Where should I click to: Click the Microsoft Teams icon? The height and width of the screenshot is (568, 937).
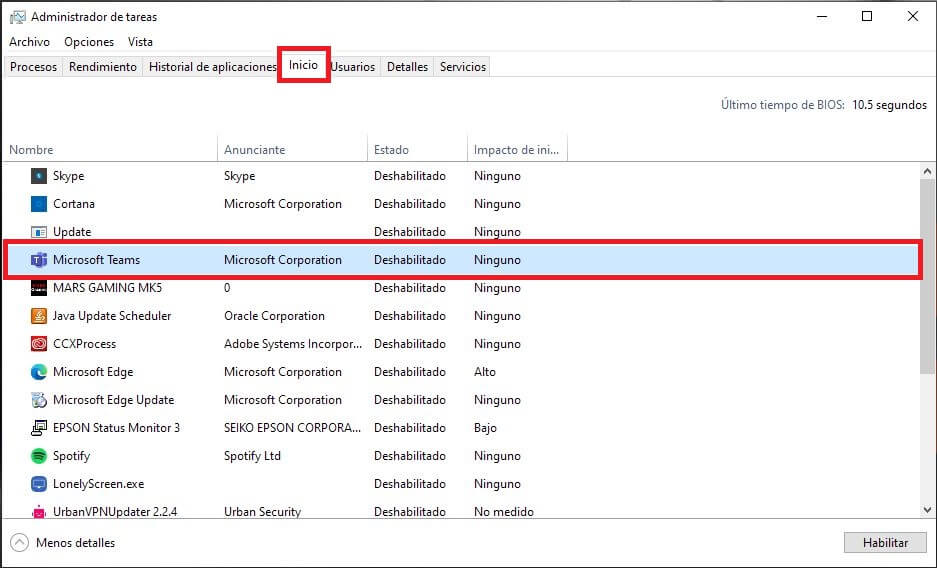[x=39, y=260]
